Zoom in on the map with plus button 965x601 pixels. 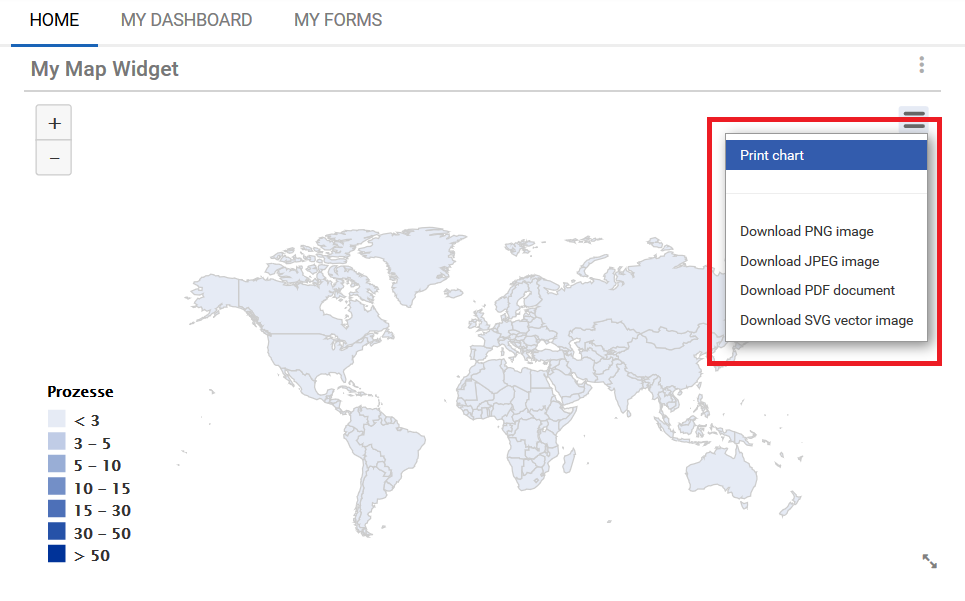[54, 124]
